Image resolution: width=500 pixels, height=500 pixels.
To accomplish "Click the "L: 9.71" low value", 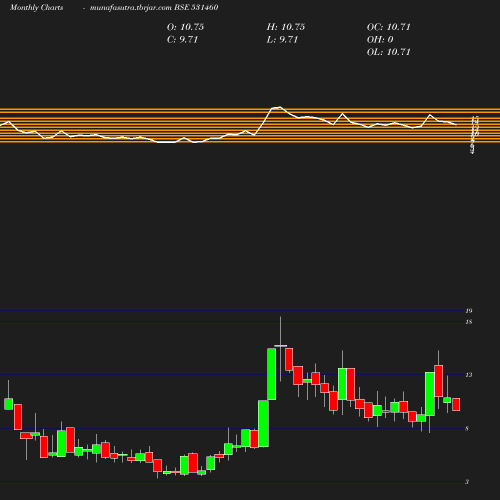I will (282, 40).
